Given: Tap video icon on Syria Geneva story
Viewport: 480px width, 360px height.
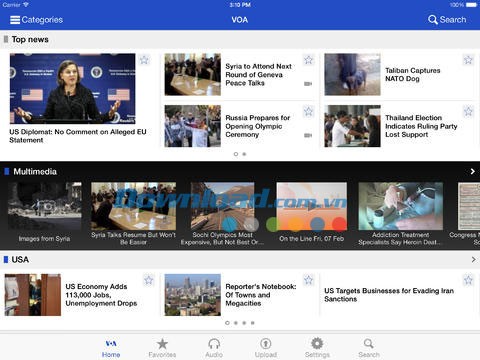Looking at the screenshot, I should point(308,84).
